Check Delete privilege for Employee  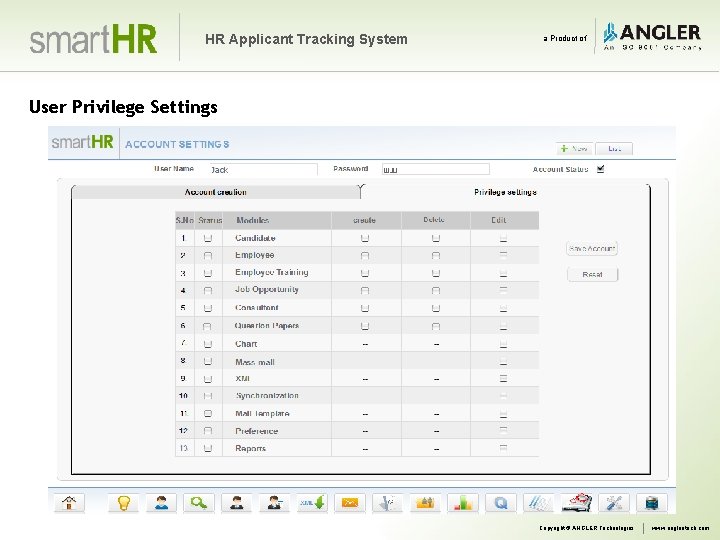coord(436,255)
